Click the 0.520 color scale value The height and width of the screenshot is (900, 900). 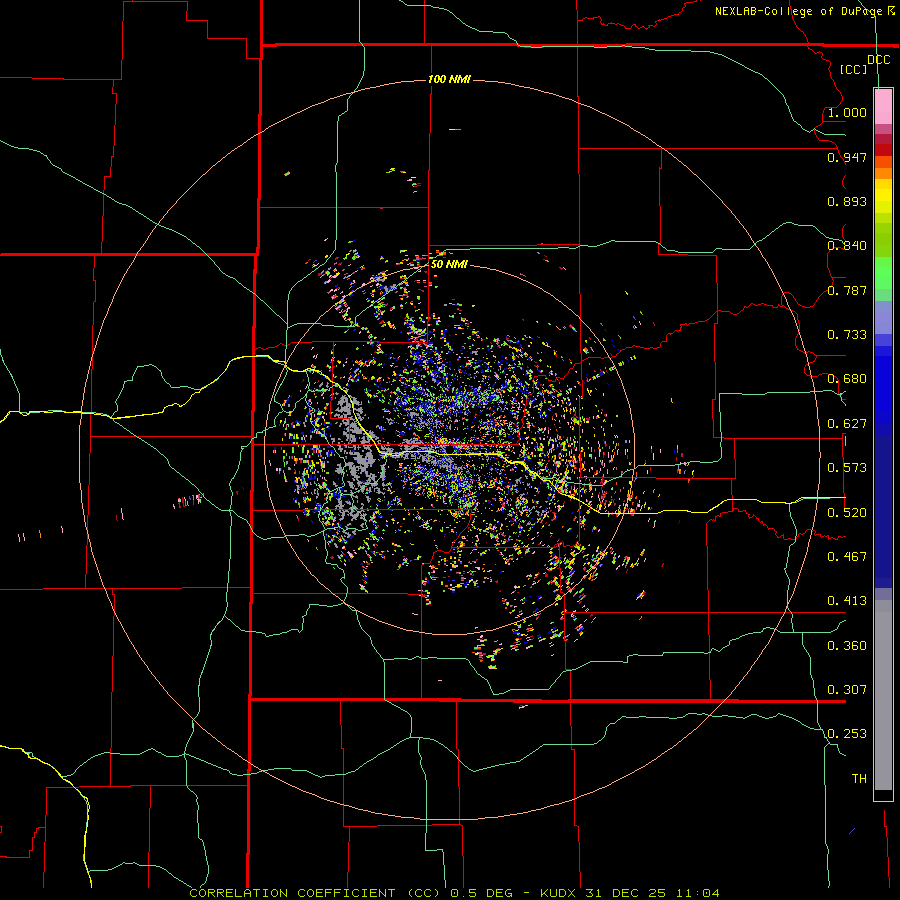[x=847, y=513]
